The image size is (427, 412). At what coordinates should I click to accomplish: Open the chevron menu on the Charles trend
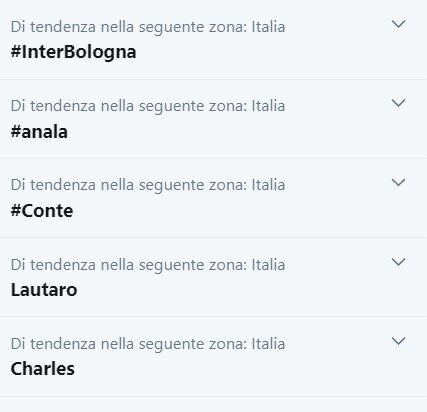point(398,341)
